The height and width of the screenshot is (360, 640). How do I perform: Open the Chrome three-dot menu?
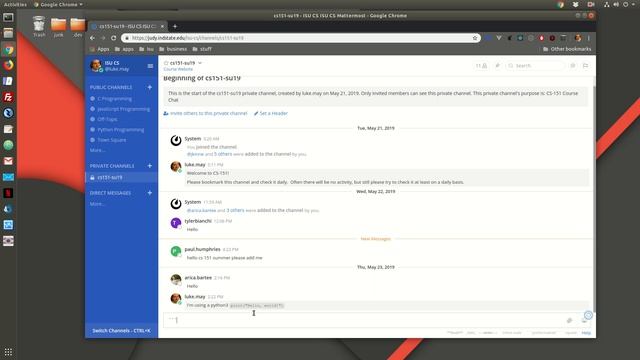[589, 38]
